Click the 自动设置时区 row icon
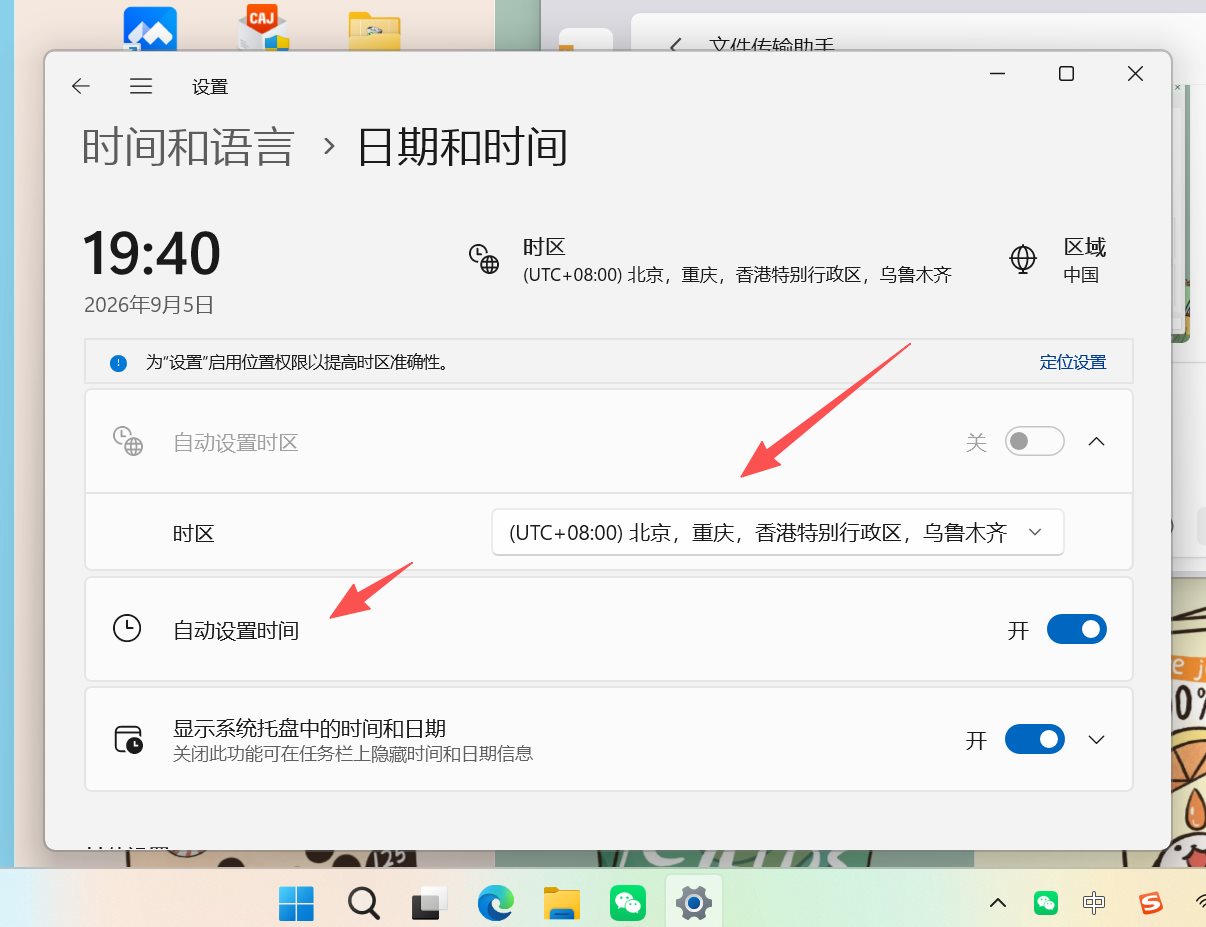The width and height of the screenshot is (1206, 927). (x=127, y=441)
